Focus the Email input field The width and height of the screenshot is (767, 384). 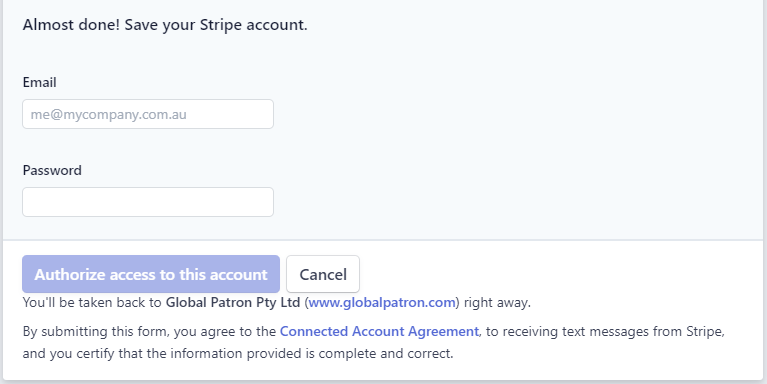coord(148,114)
